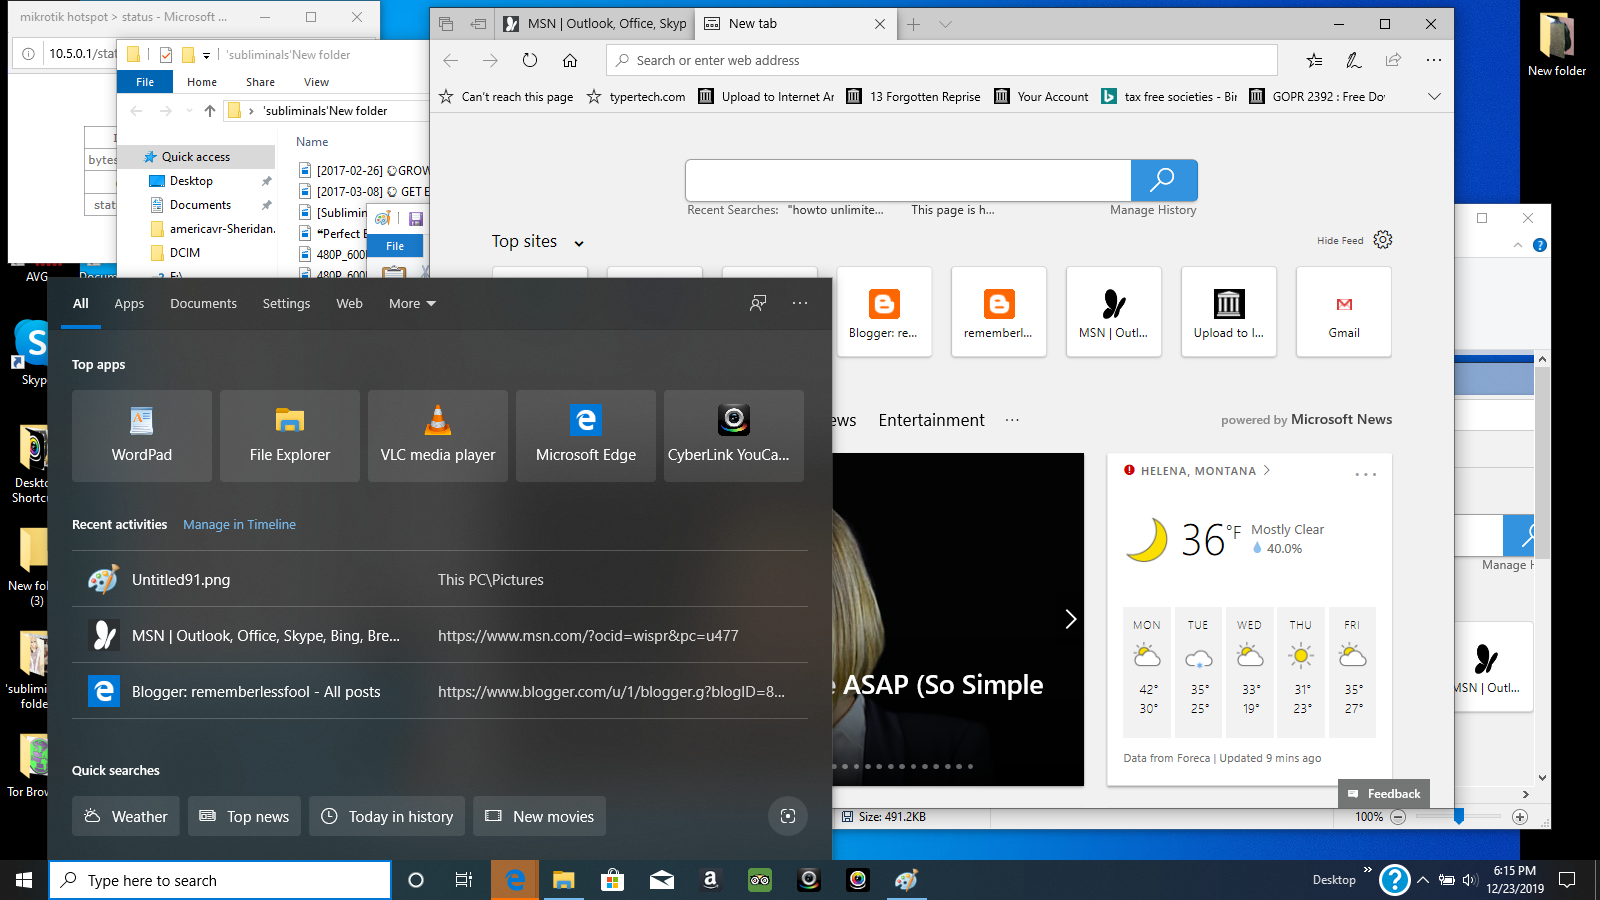Expand the More filter dropdown
Image resolution: width=1600 pixels, height=900 pixels.
[x=412, y=304]
